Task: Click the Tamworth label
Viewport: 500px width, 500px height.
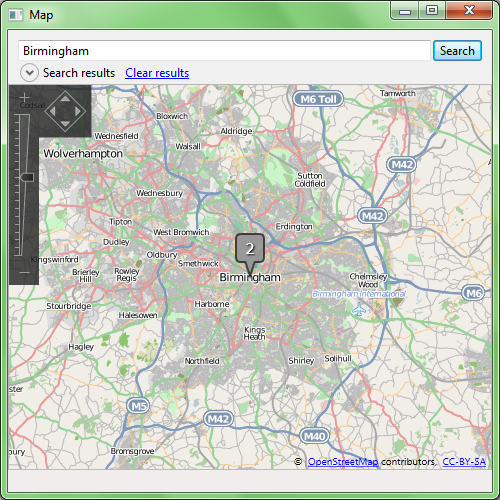Action: click(x=398, y=93)
